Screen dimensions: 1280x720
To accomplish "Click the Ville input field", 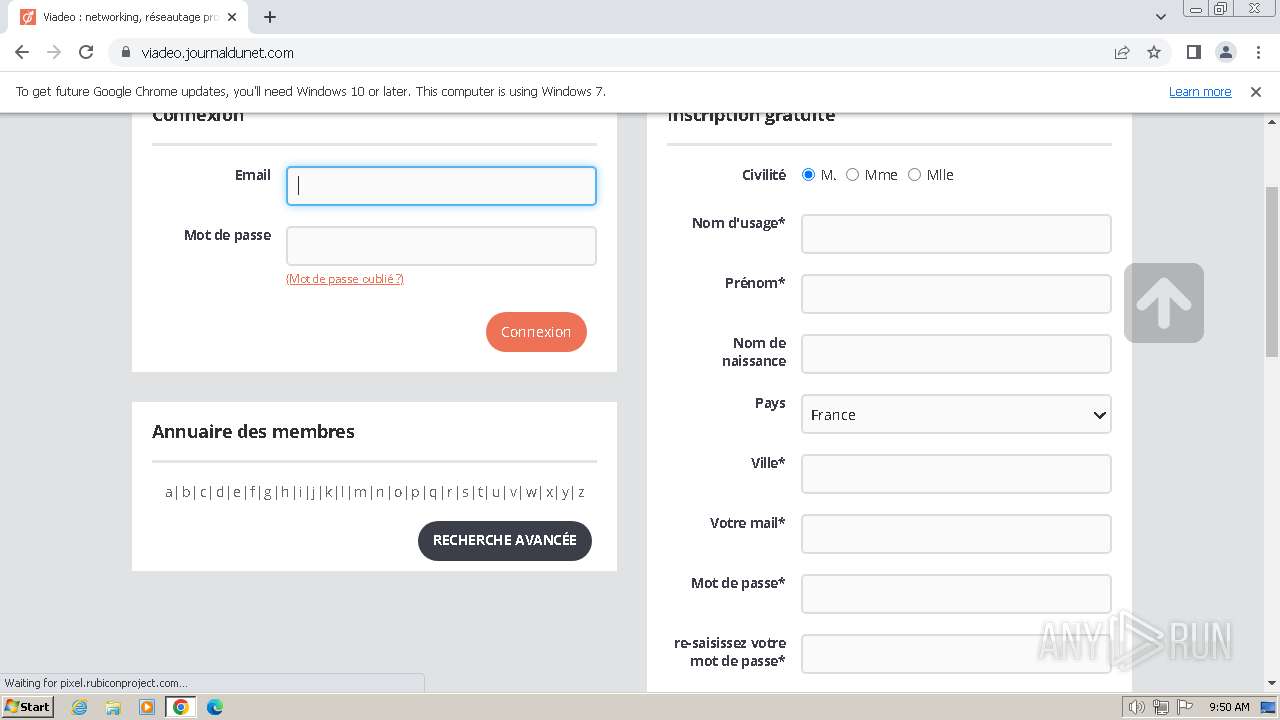I will pos(956,474).
